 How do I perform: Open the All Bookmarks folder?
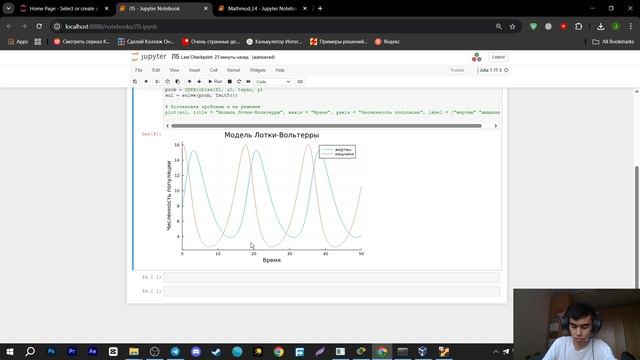coord(613,42)
